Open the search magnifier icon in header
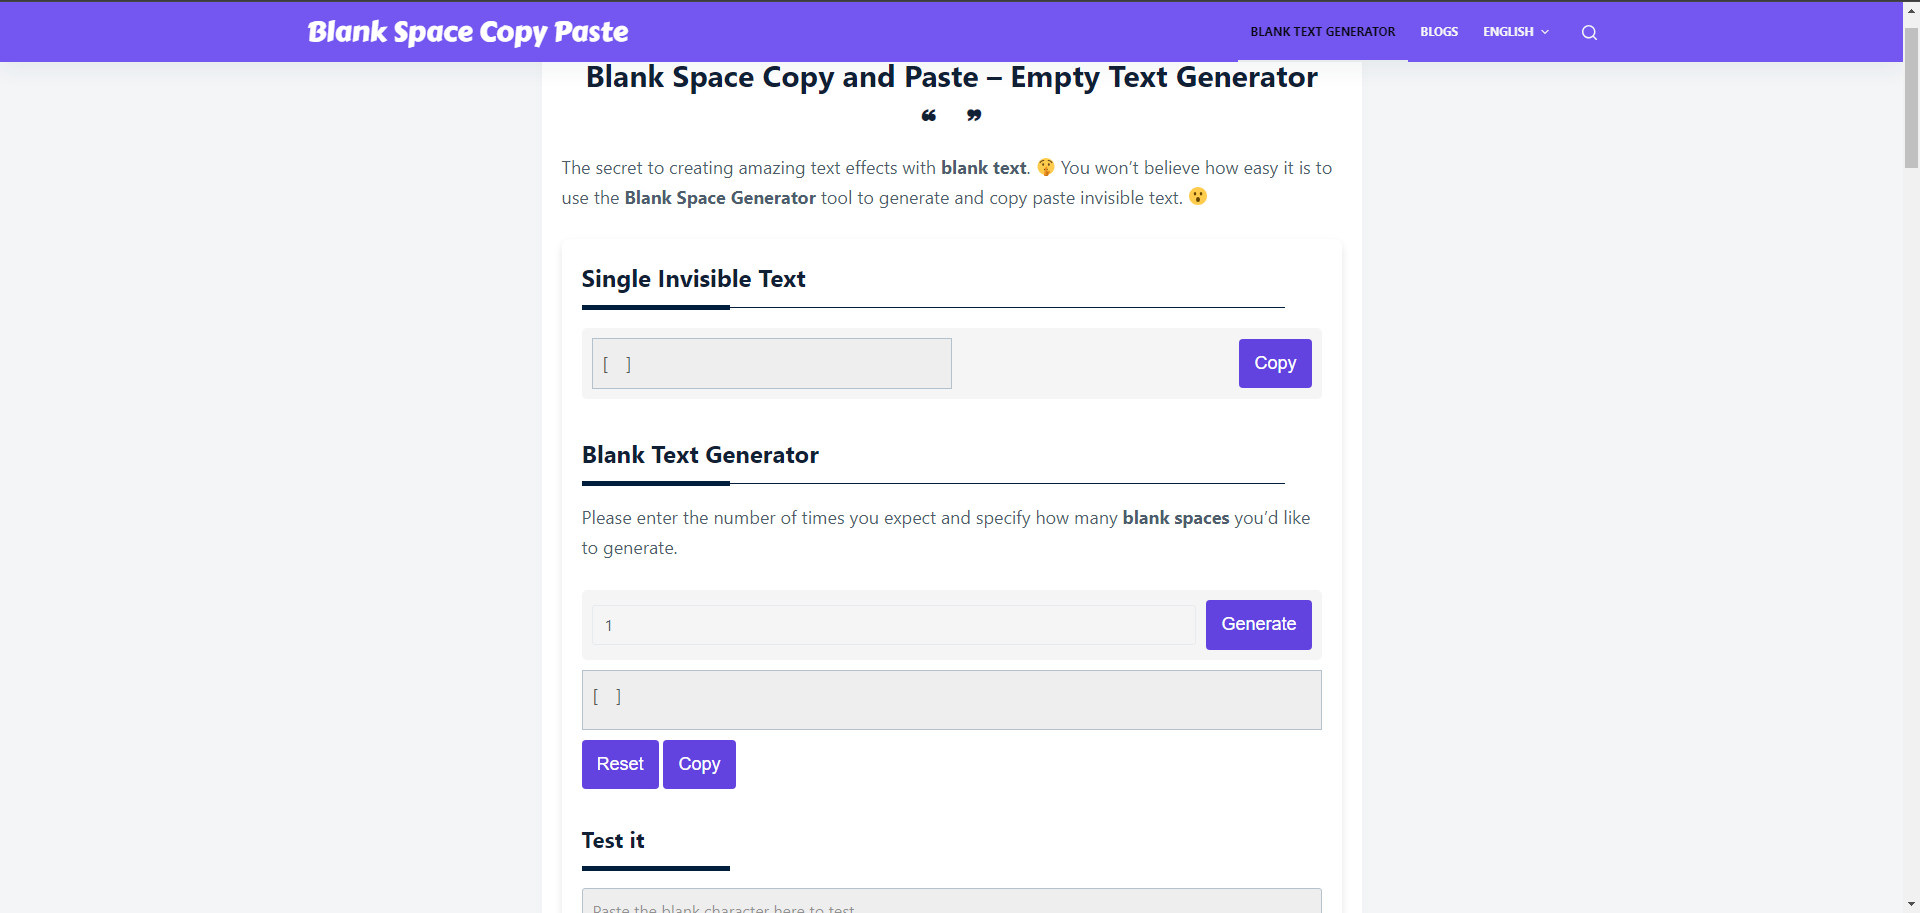The width and height of the screenshot is (1920, 913). (1589, 32)
